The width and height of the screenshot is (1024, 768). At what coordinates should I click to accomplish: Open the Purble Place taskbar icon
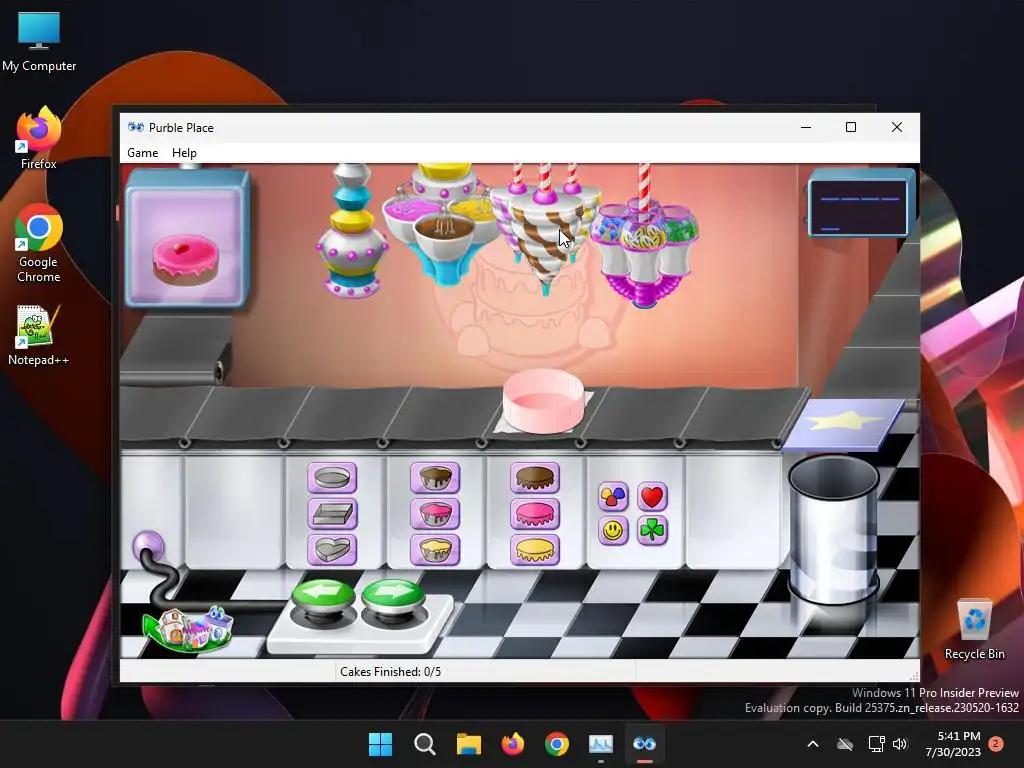pyautogui.click(x=645, y=744)
